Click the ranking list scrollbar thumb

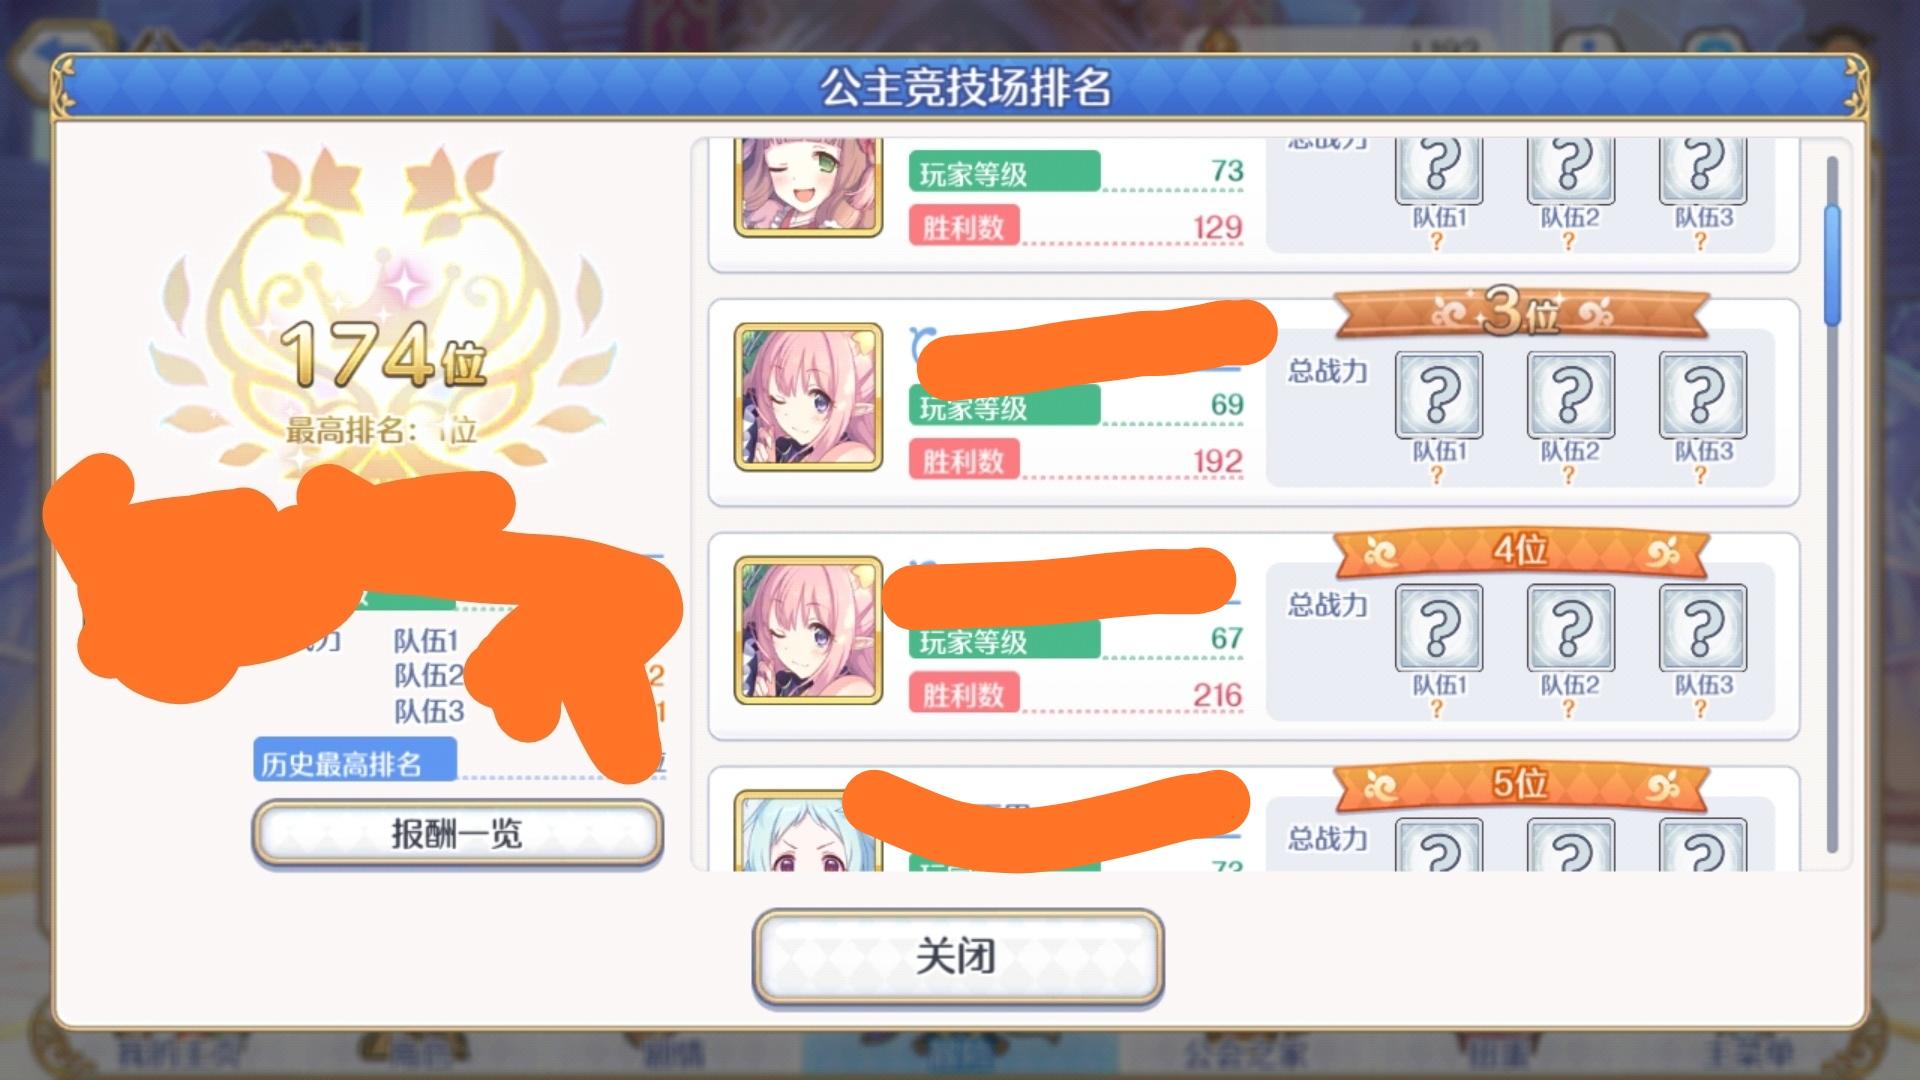1832,266
